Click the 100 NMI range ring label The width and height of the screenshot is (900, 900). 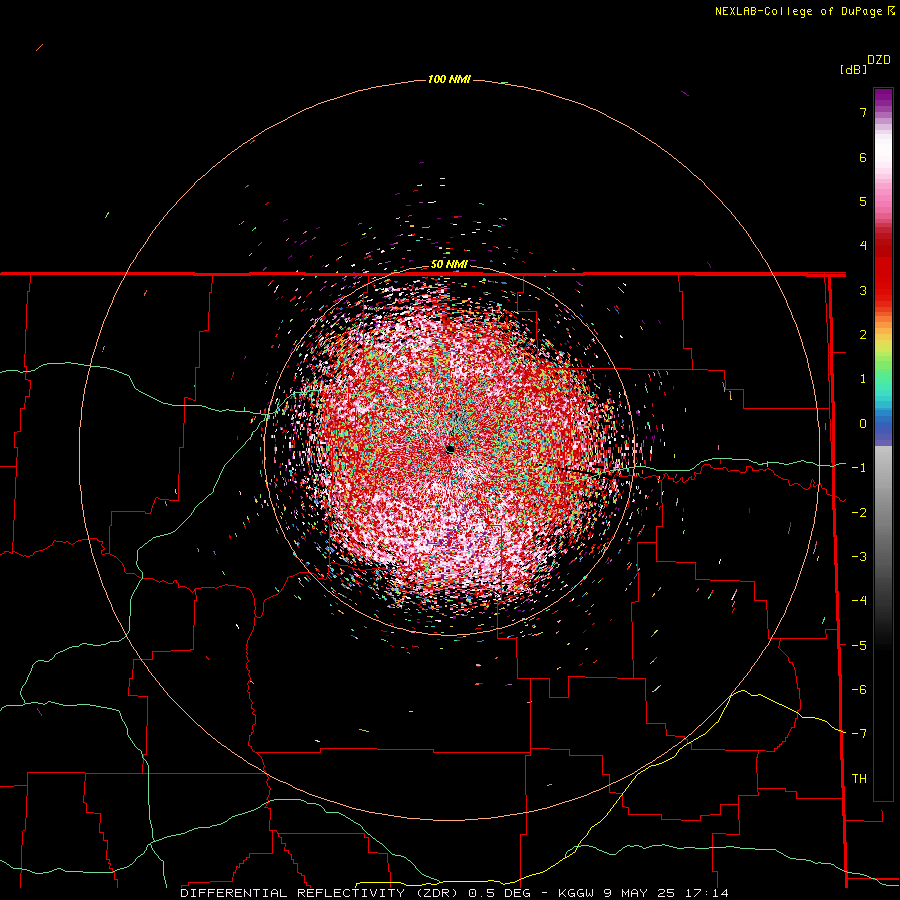pyautogui.click(x=449, y=79)
